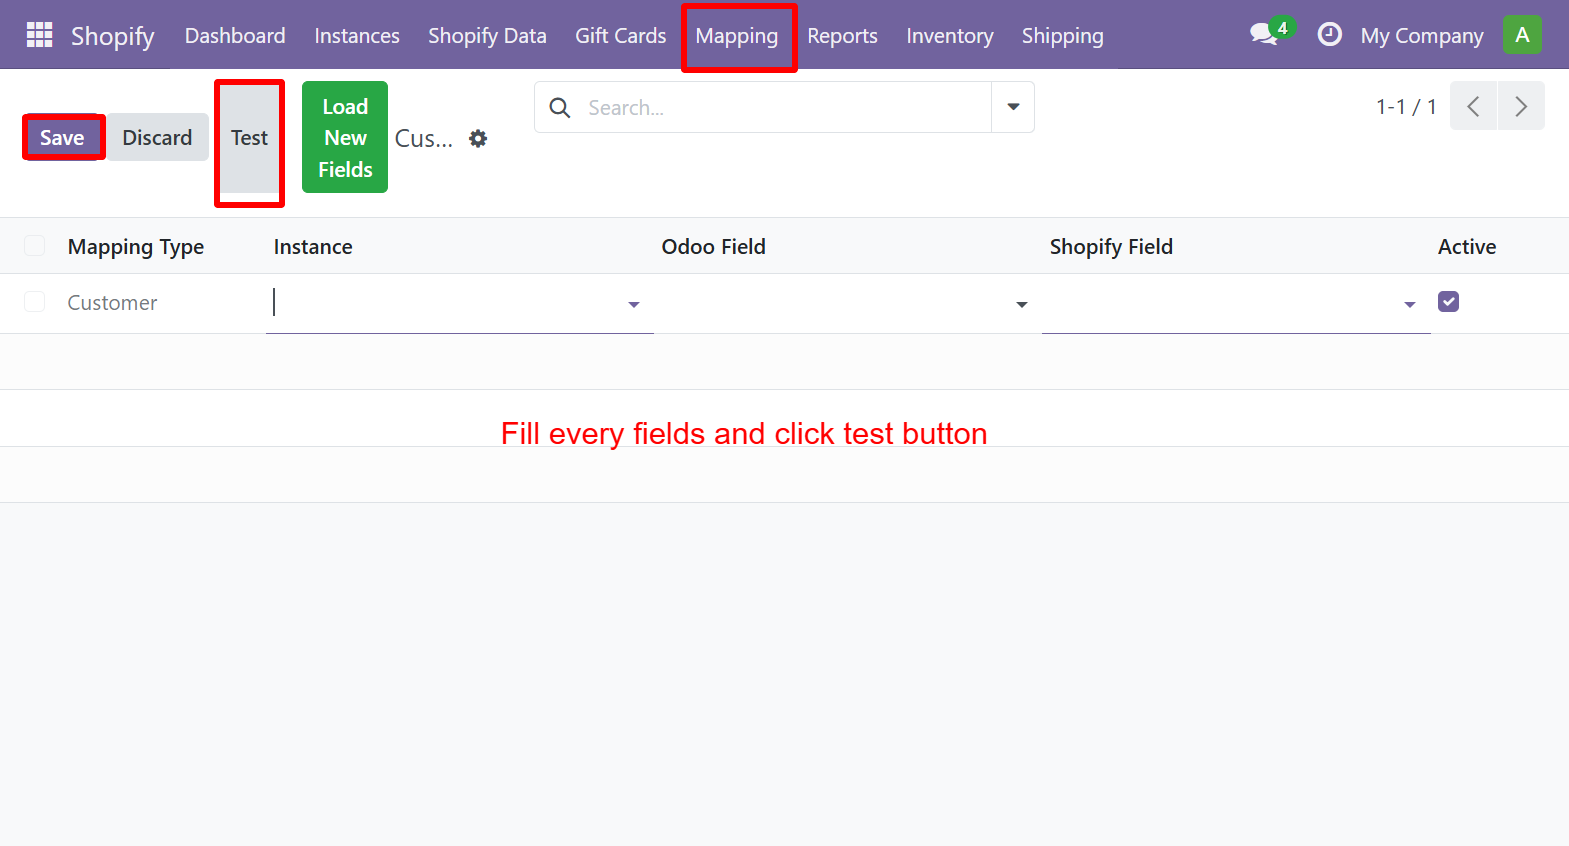Sort by Mapping Type column header
The height and width of the screenshot is (846, 1569).
pyautogui.click(x=136, y=246)
